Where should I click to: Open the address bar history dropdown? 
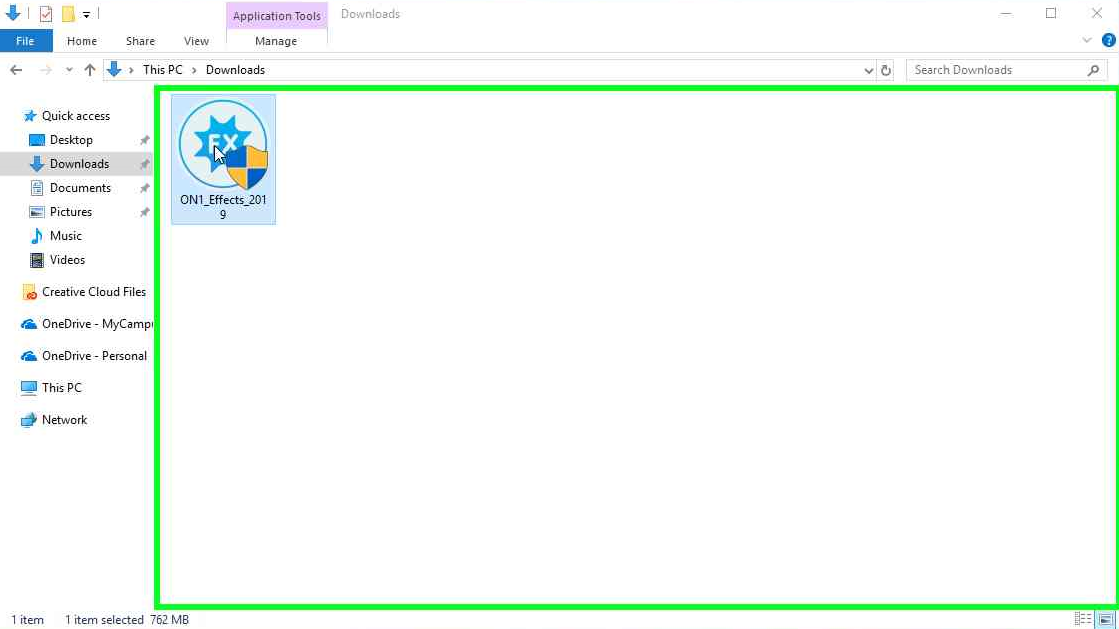869,70
